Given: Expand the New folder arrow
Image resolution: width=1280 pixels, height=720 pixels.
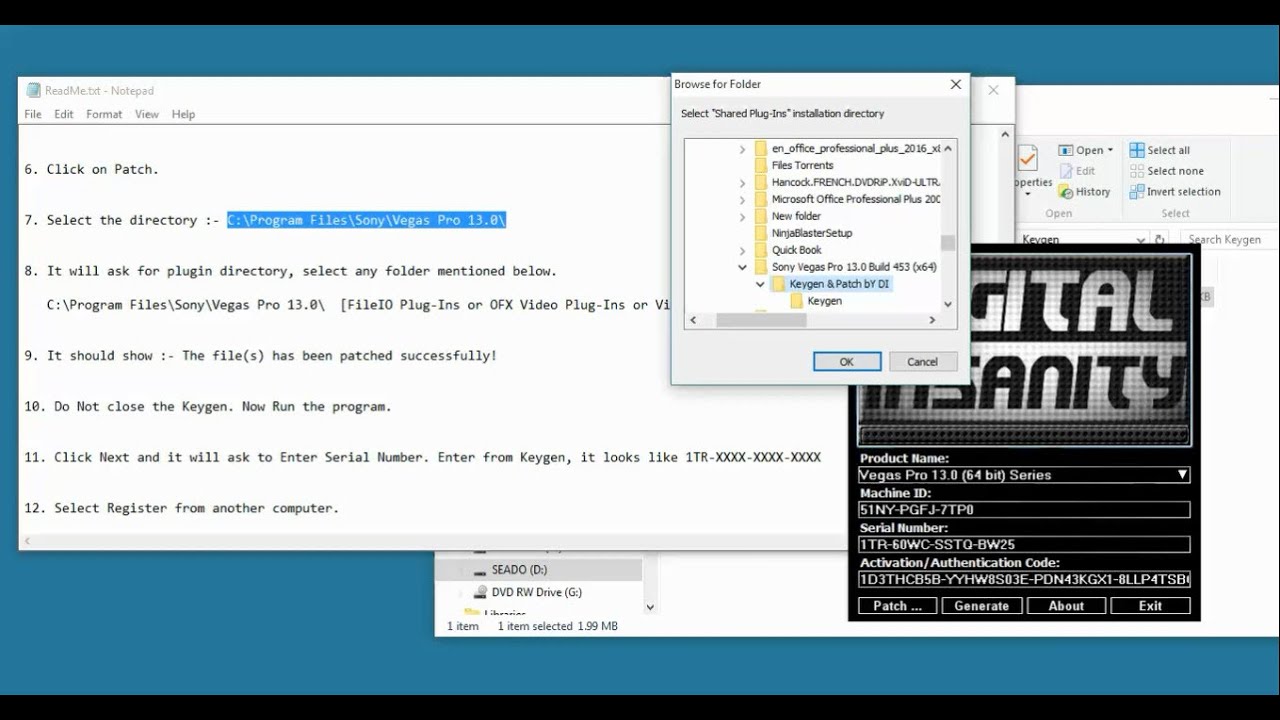Looking at the screenshot, I should [742, 217].
